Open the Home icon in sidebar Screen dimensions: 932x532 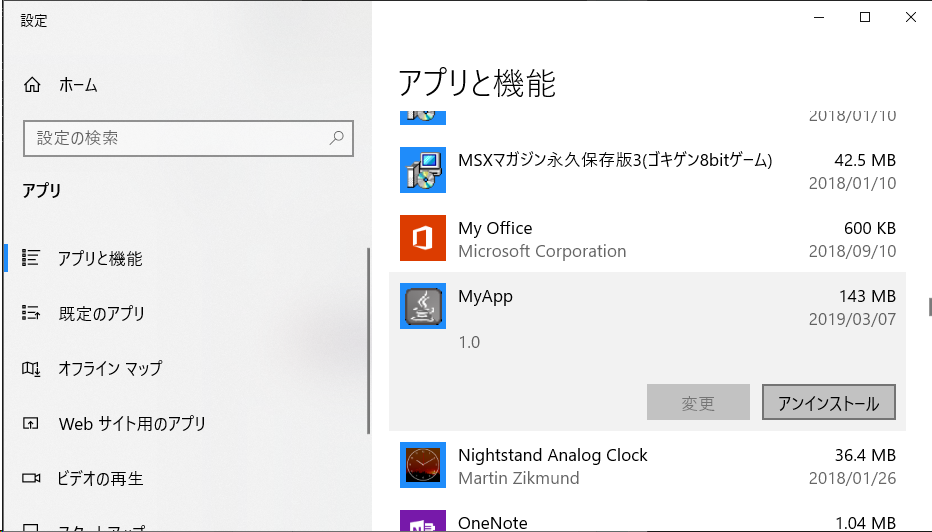(x=32, y=85)
